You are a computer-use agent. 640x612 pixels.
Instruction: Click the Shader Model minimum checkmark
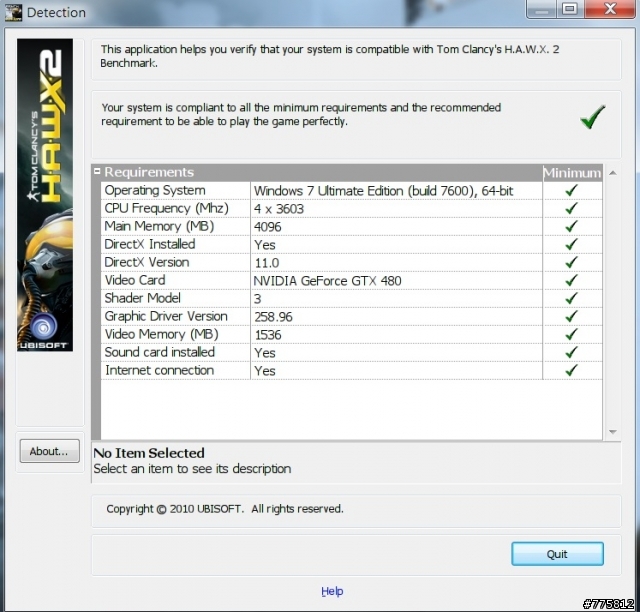coord(571,298)
